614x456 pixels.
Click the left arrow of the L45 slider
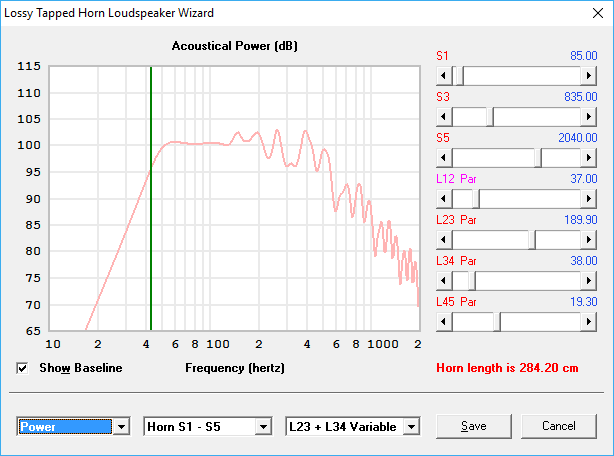pyautogui.click(x=444, y=322)
